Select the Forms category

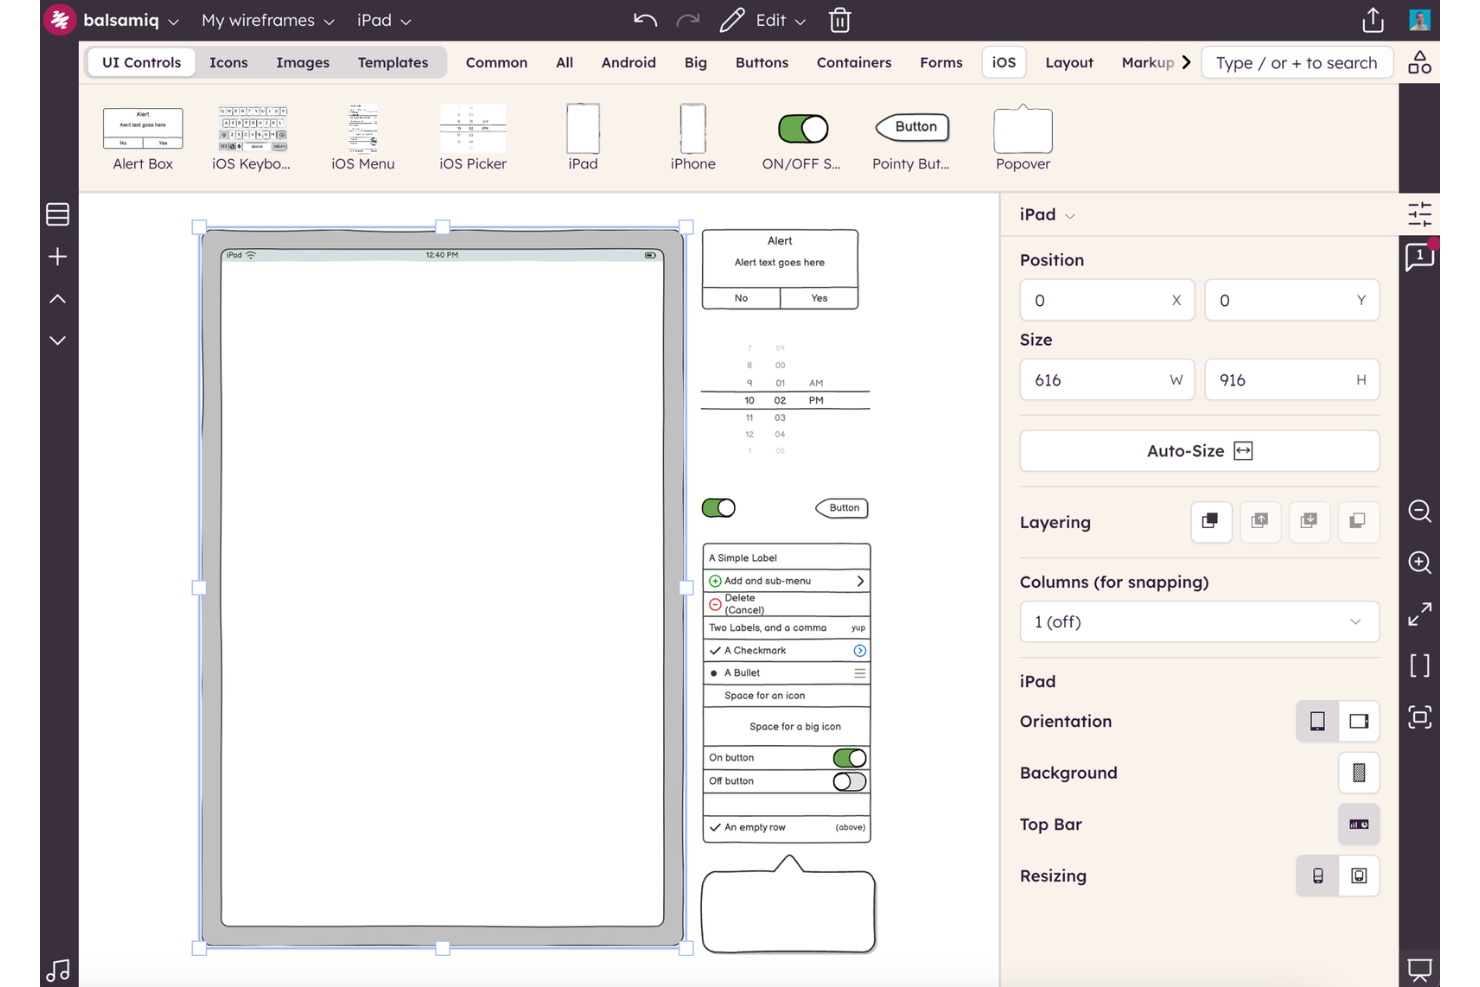(941, 62)
